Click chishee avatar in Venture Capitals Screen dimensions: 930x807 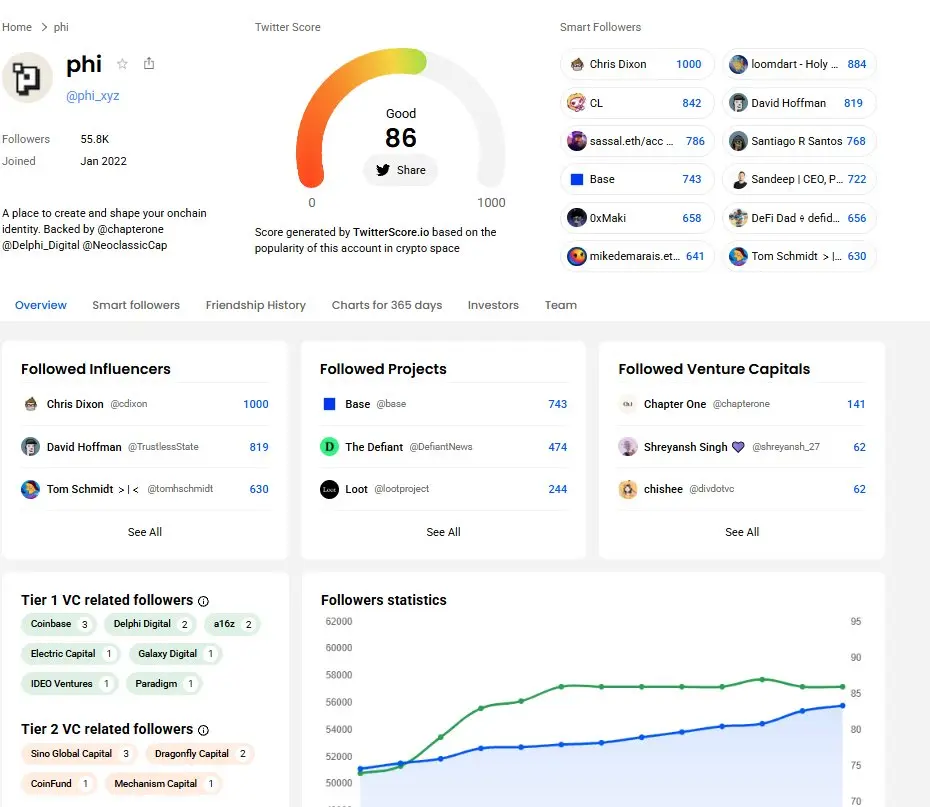(x=628, y=489)
